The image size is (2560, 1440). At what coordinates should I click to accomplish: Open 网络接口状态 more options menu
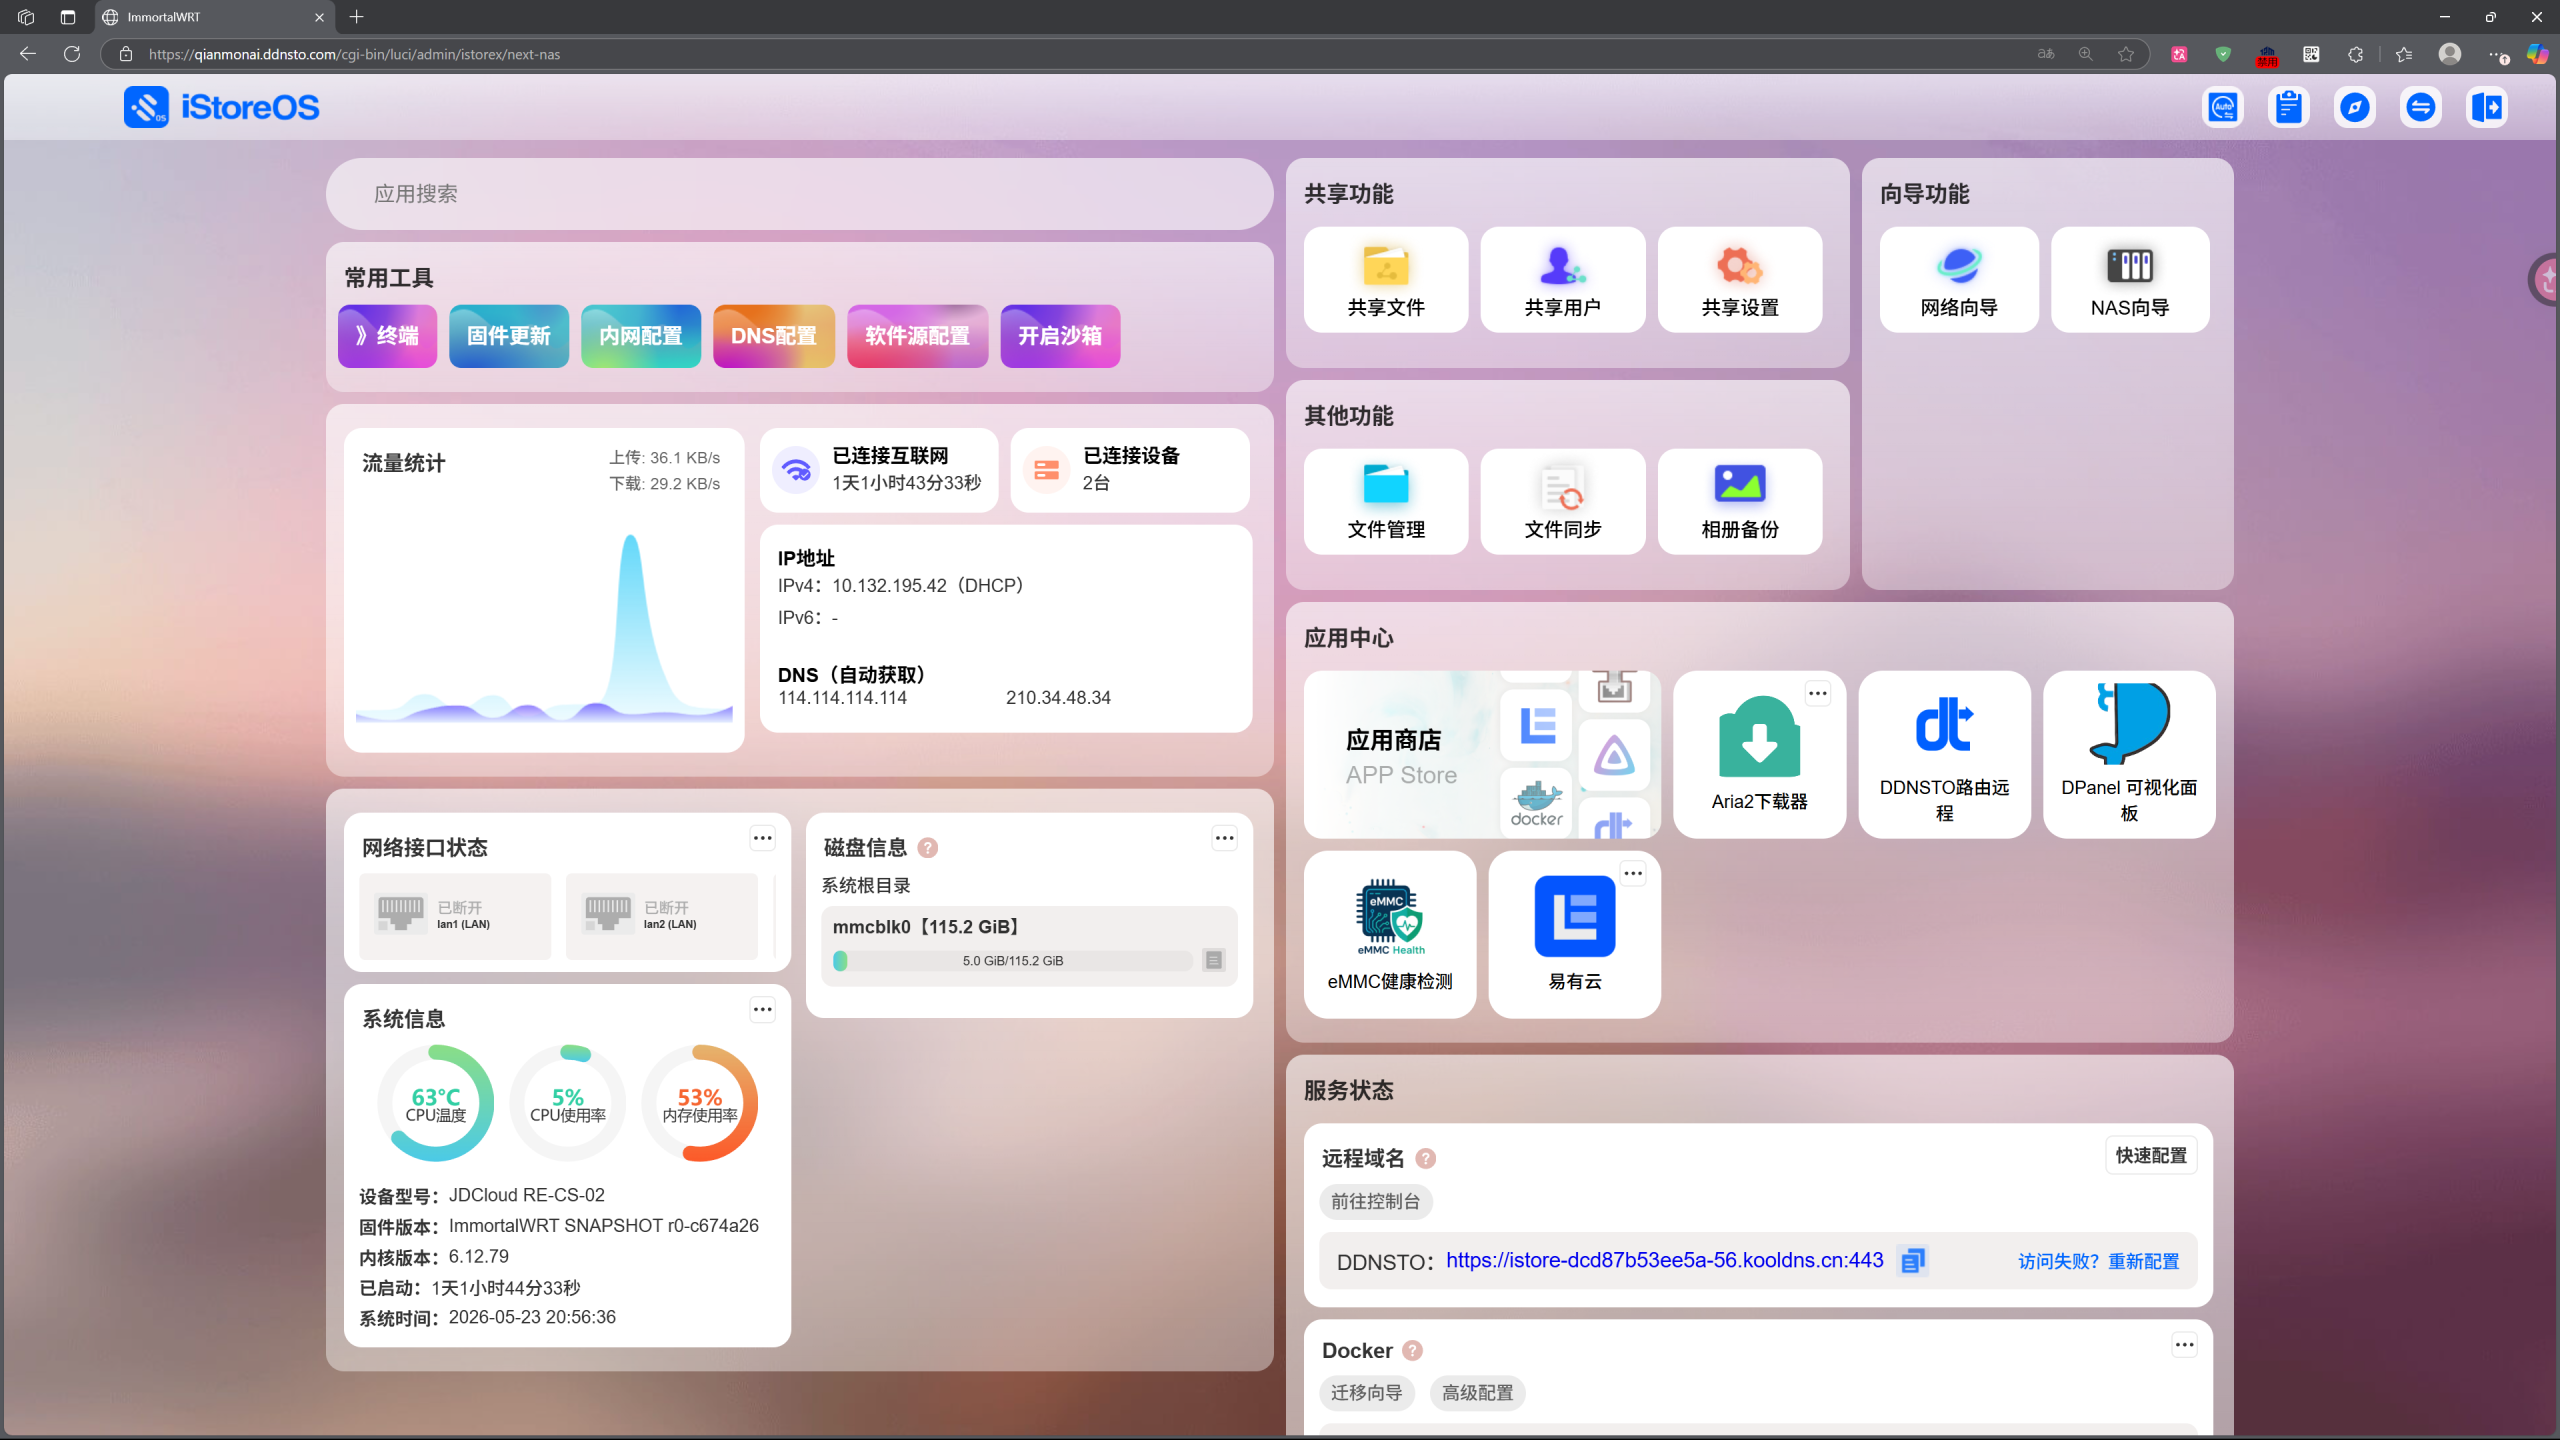pos(762,838)
